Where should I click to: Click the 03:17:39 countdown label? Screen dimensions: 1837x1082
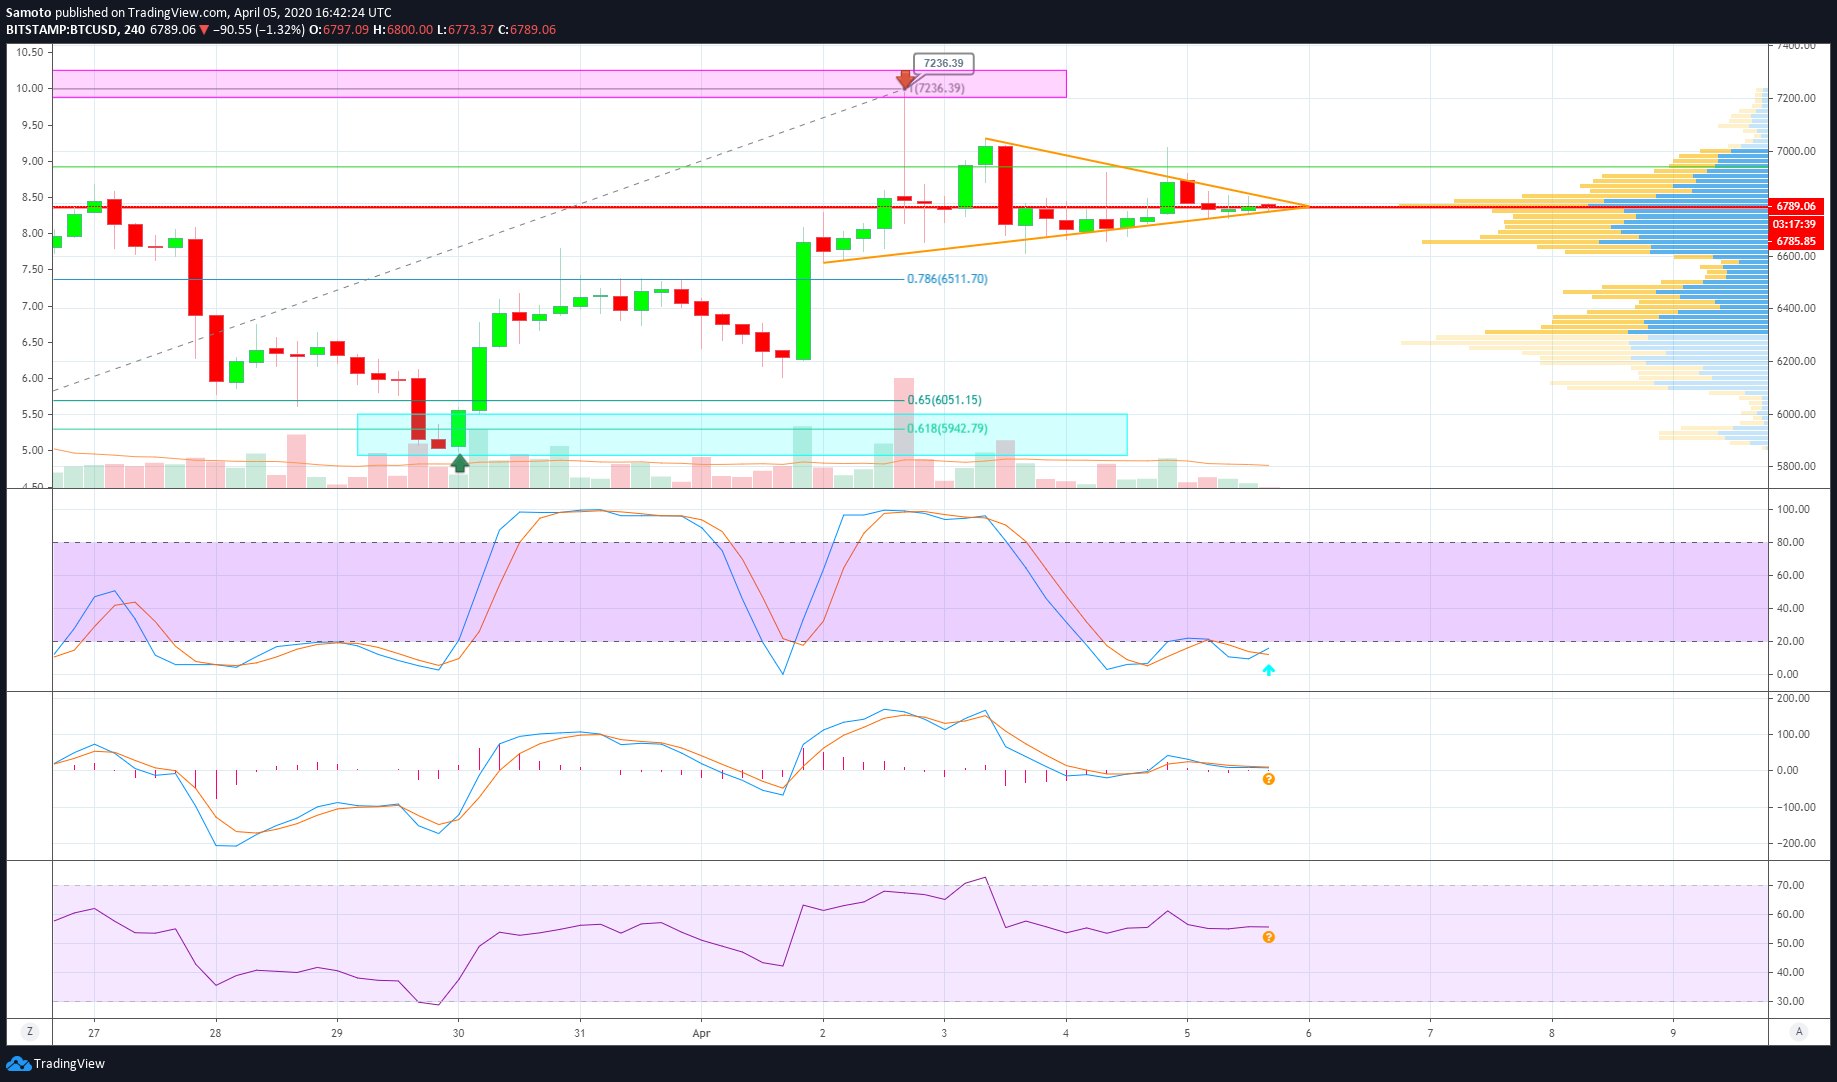[x=1795, y=224]
